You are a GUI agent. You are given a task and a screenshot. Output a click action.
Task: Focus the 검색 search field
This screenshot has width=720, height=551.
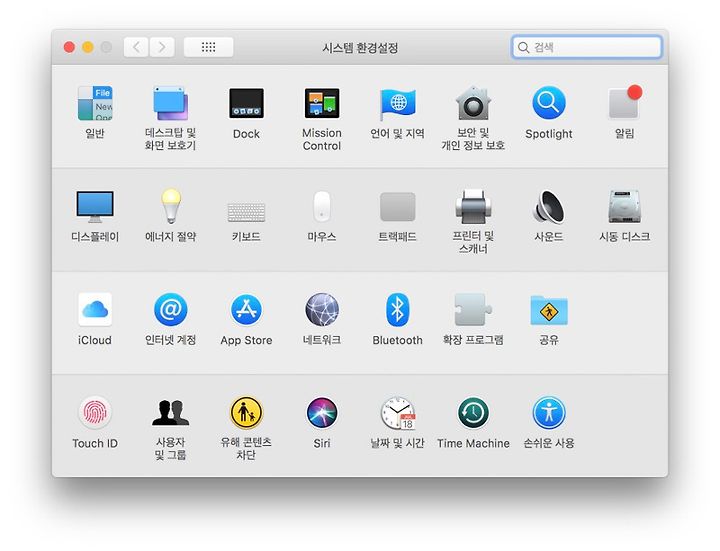coord(587,47)
